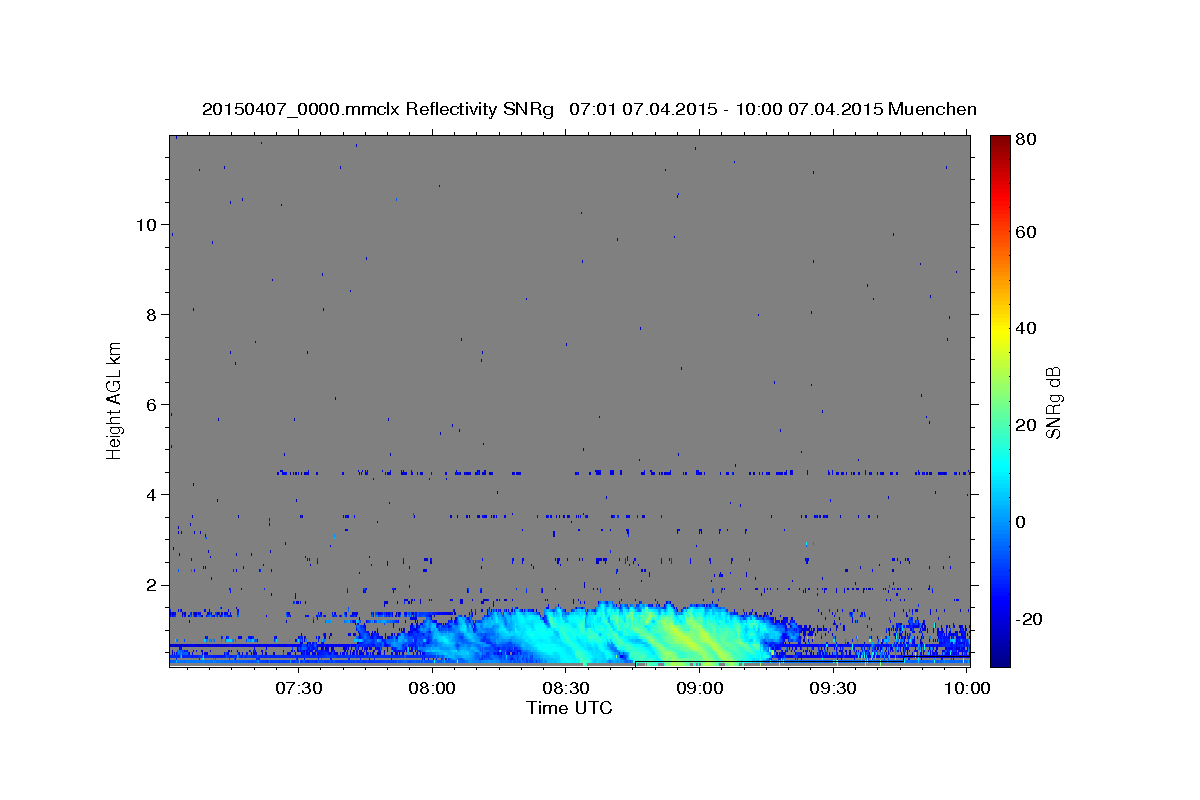Screen dimensions: 1200x800
Task: Click the 08:30 time tick label
Action: (x=566, y=688)
